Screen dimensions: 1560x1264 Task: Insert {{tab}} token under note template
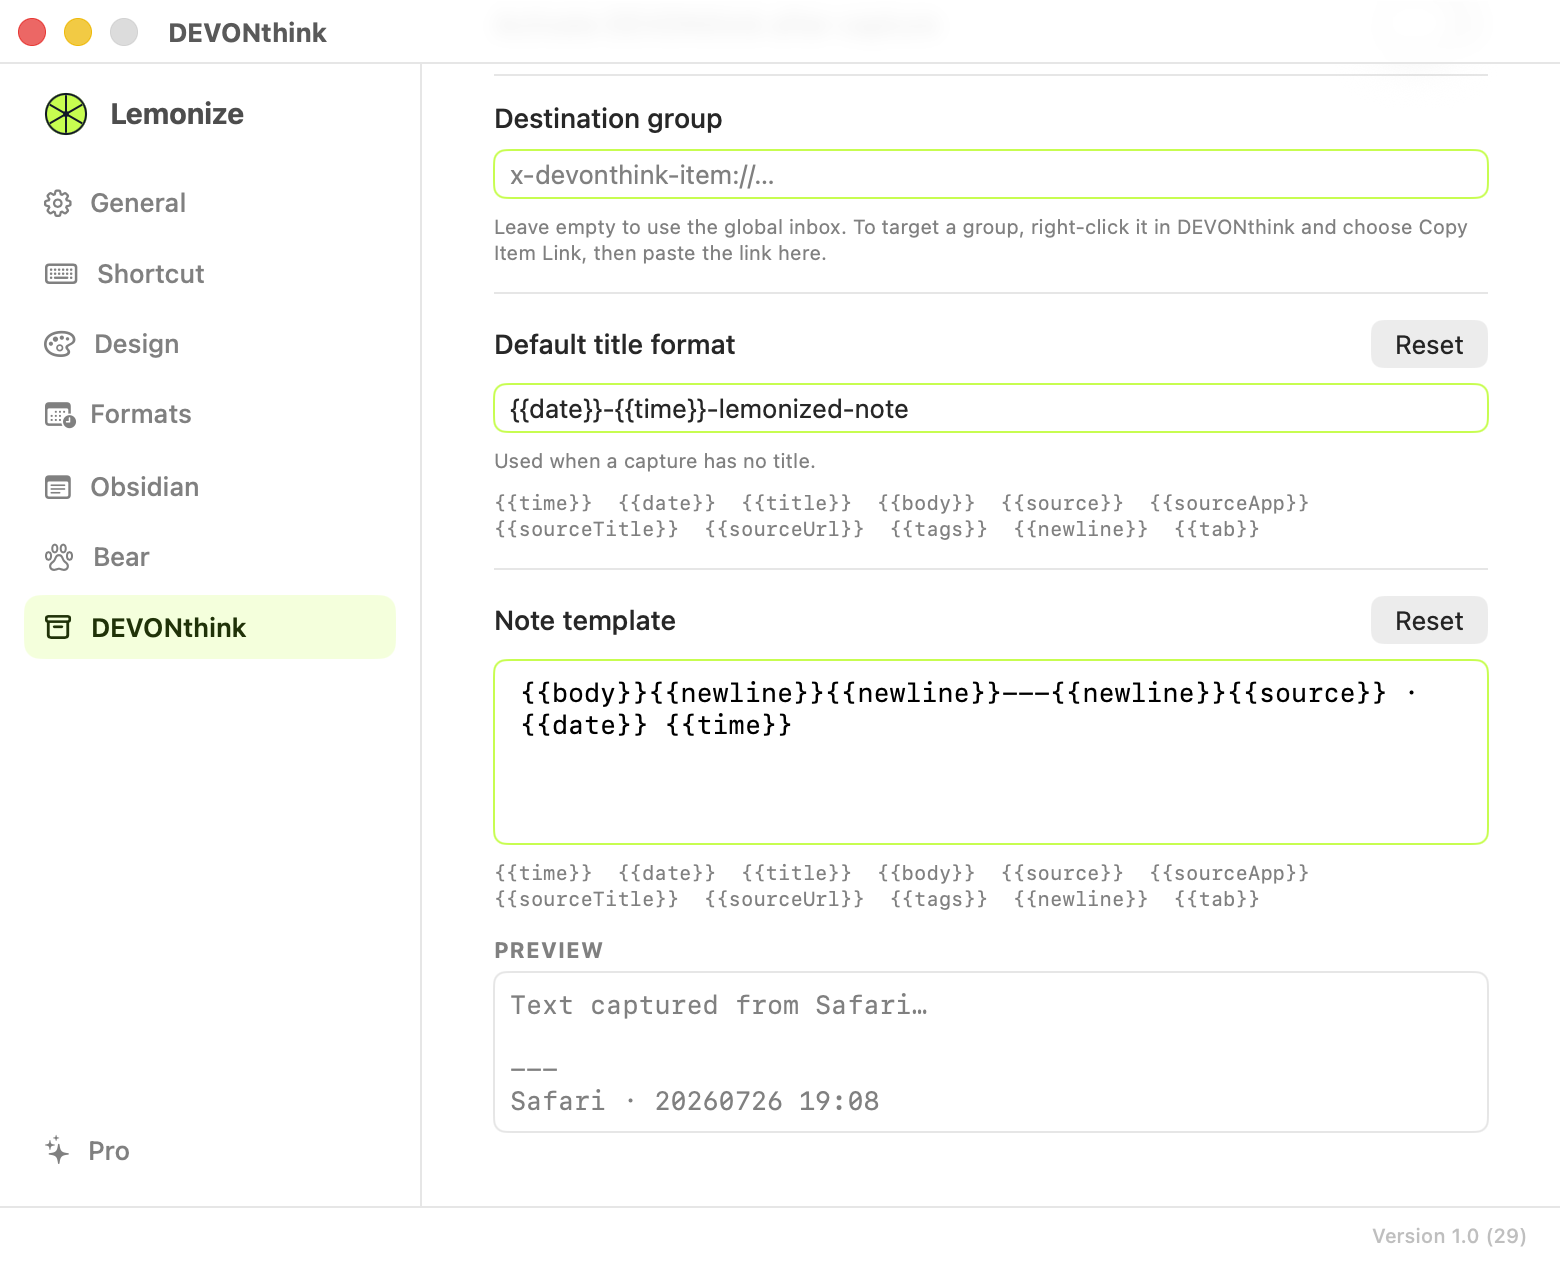point(1216,899)
